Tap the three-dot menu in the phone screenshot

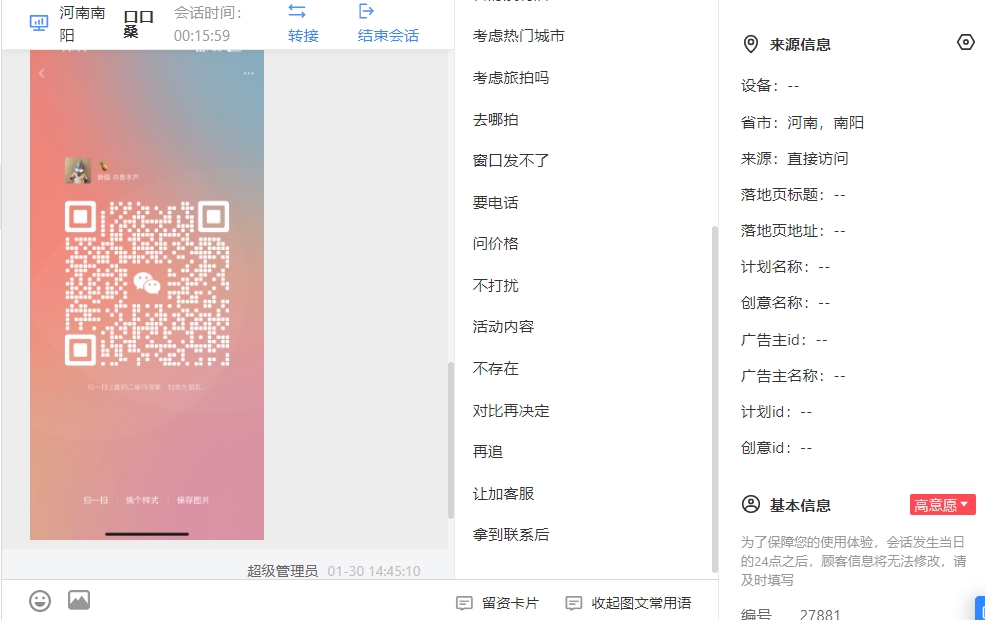[249, 73]
